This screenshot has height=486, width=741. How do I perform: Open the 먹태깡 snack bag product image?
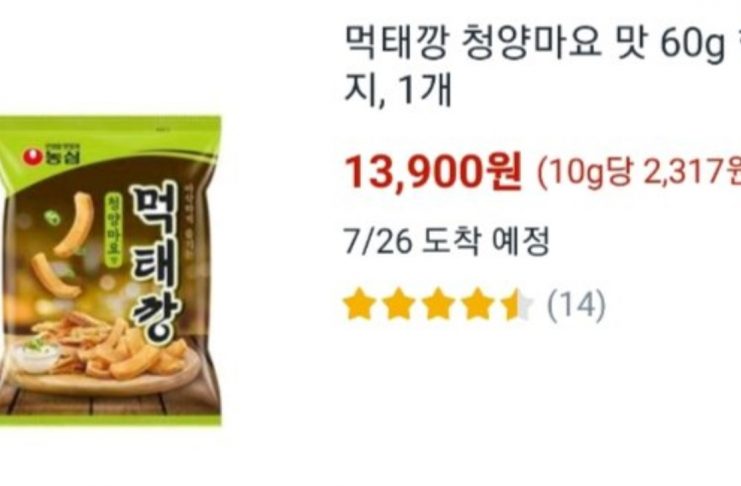[x=111, y=270]
